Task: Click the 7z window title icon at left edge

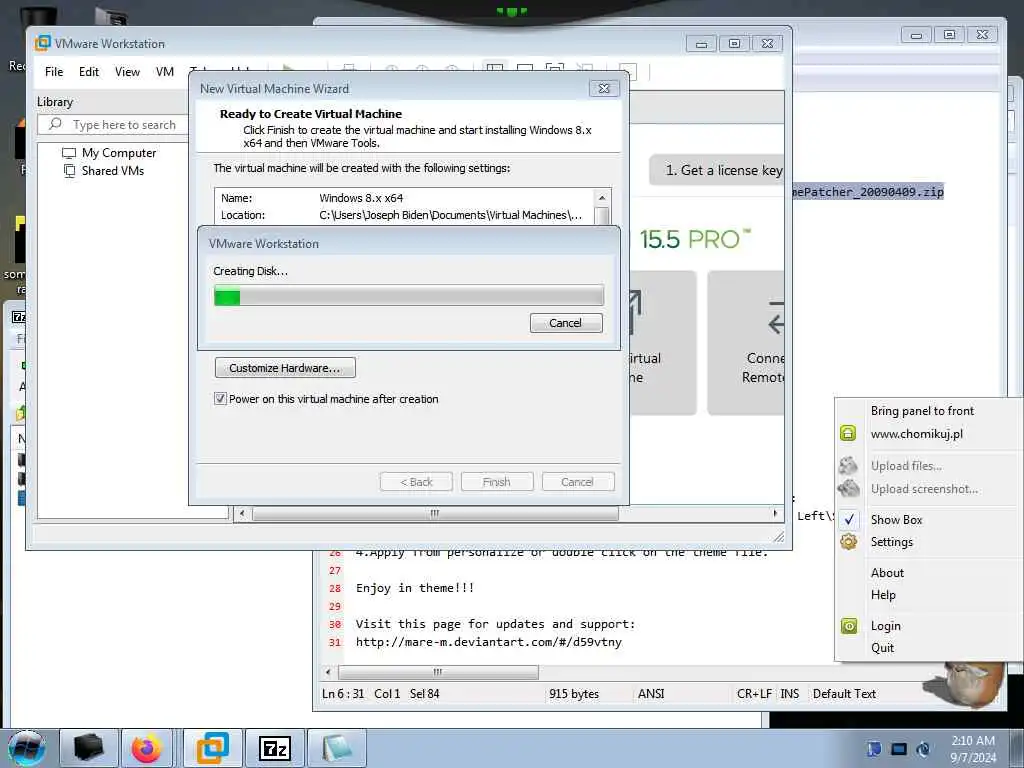Action: pos(19,317)
